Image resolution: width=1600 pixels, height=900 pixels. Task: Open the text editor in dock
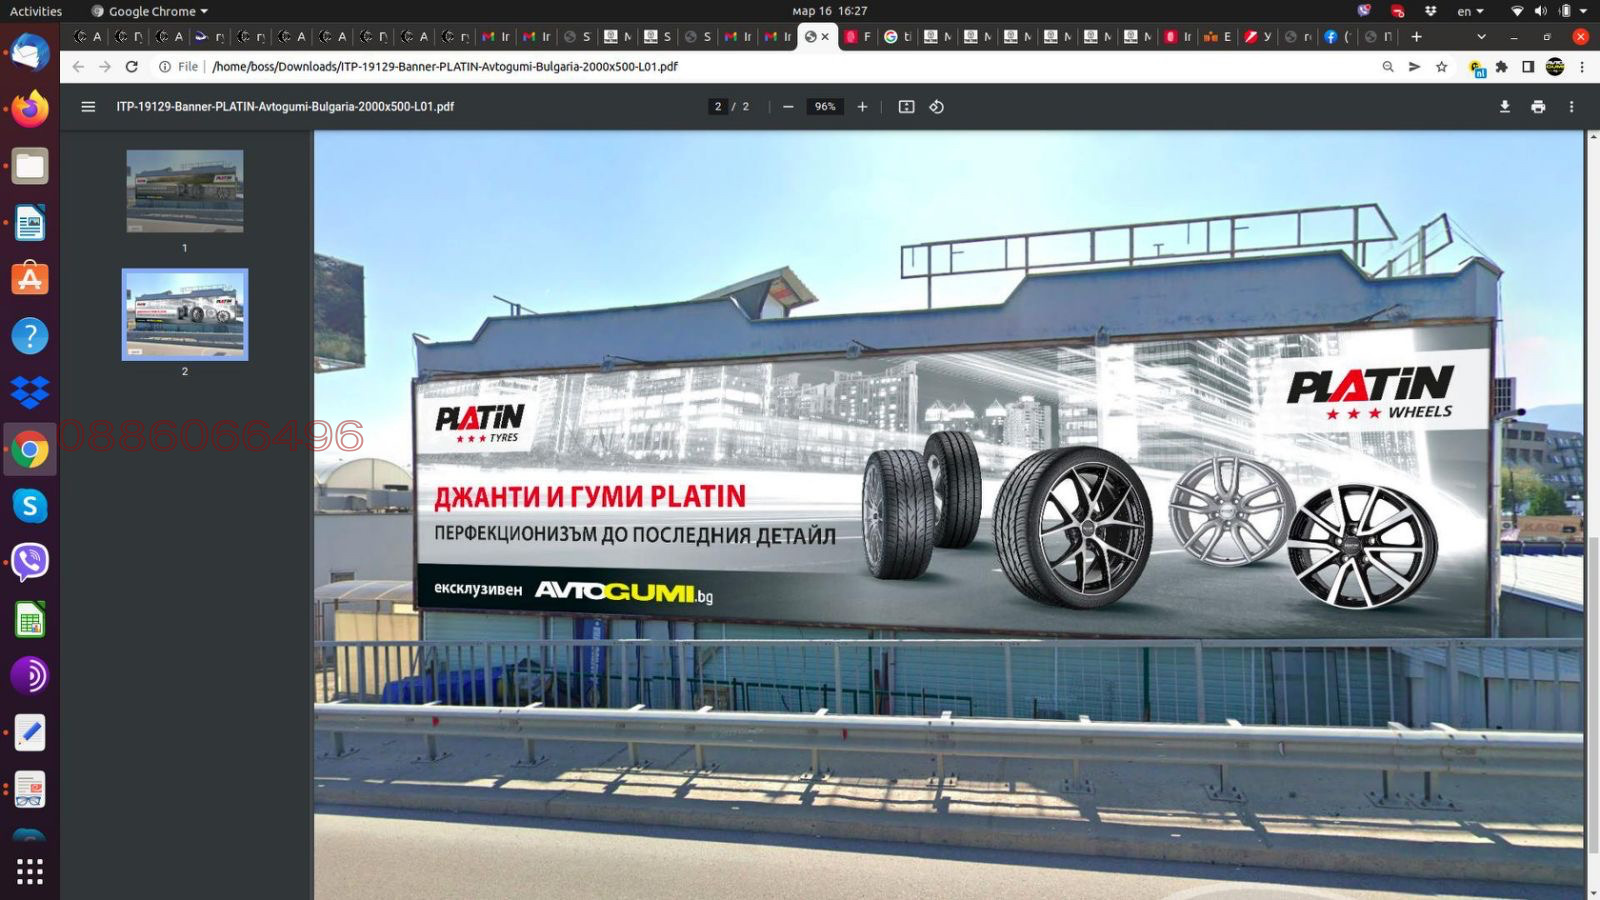(x=29, y=733)
